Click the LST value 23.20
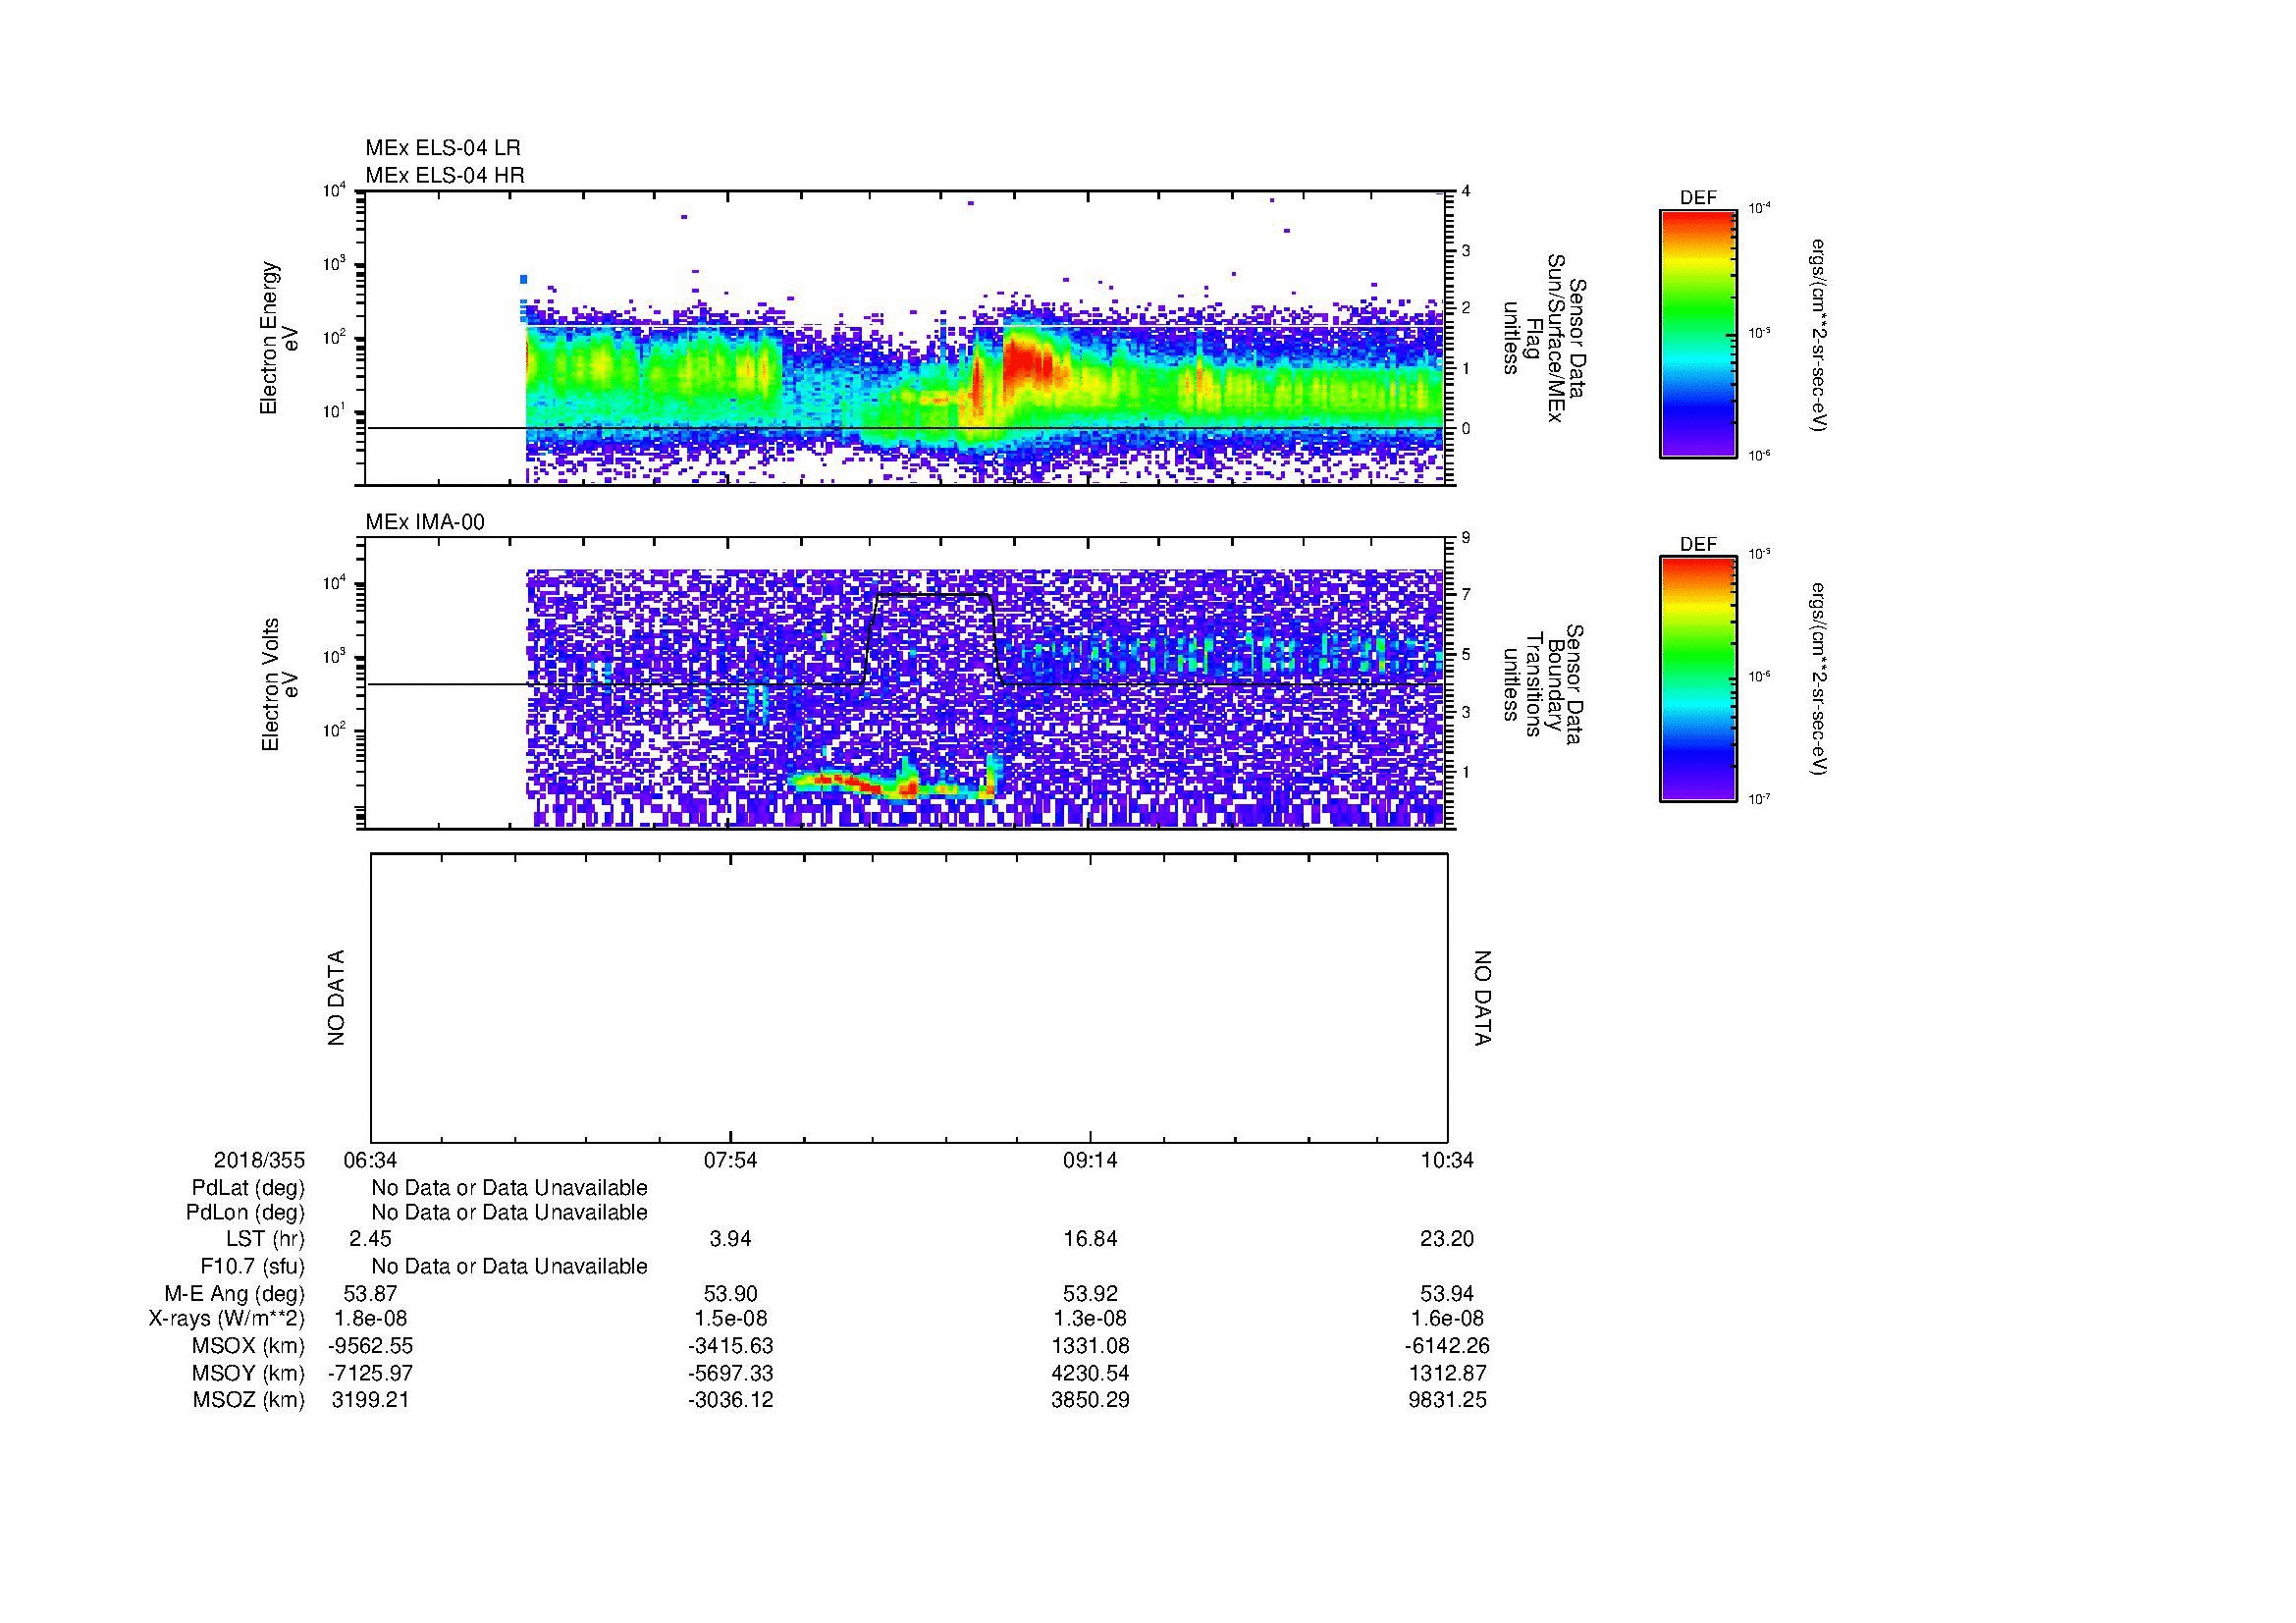Image resolution: width=2296 pixels, height=1623 pixels. point(1447,1239)
